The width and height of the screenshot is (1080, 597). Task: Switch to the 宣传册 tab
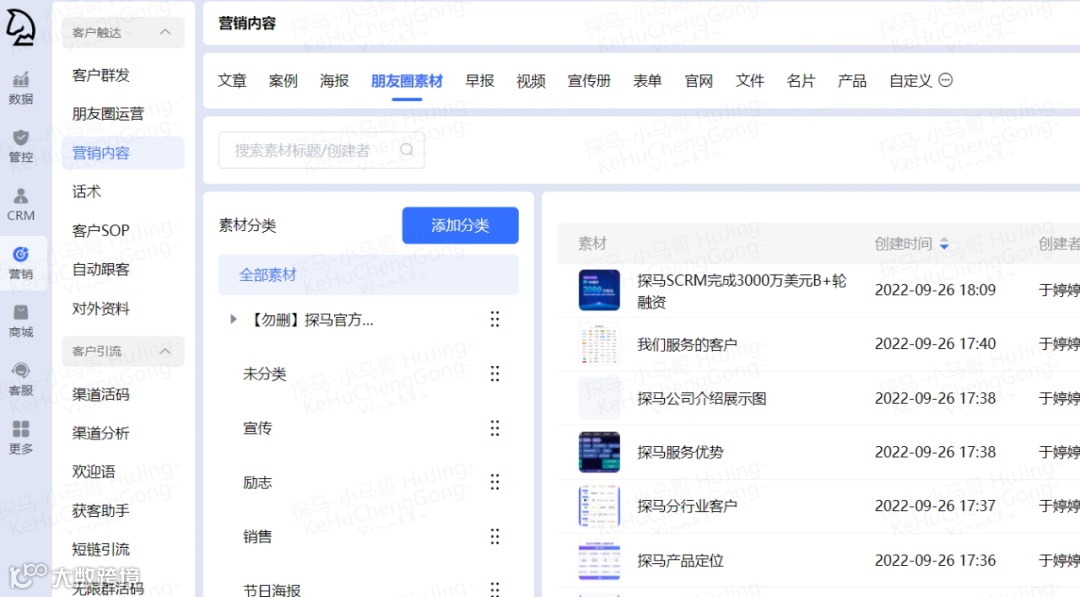coord(589,81)
